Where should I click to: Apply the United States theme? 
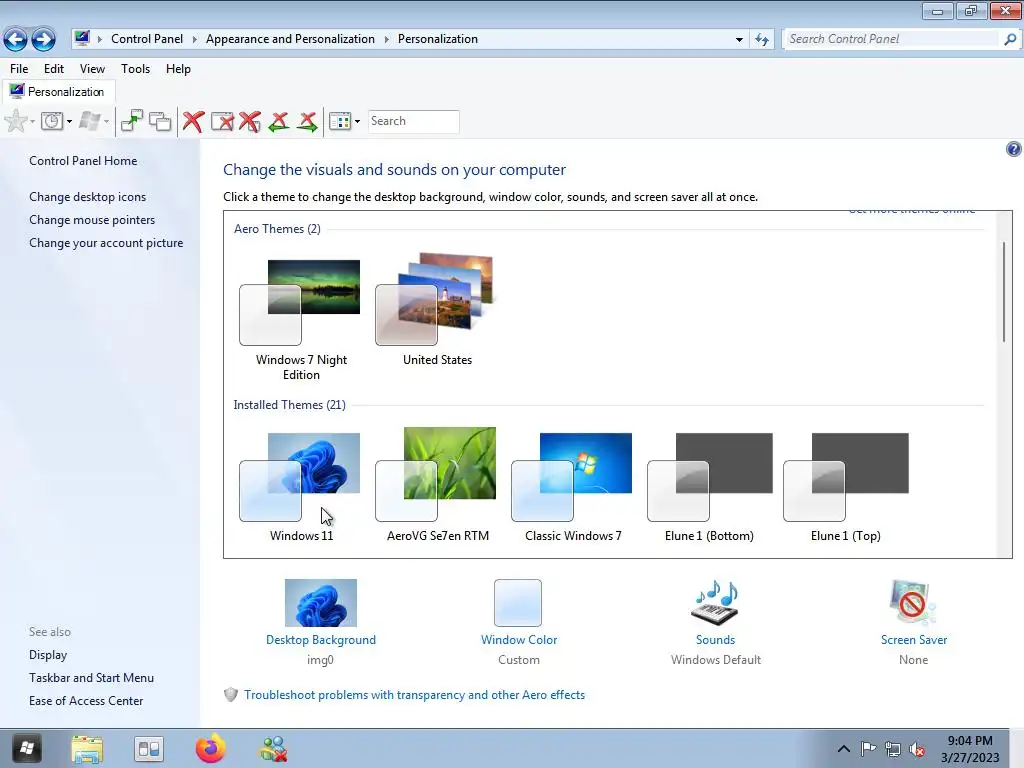(437, 310)
